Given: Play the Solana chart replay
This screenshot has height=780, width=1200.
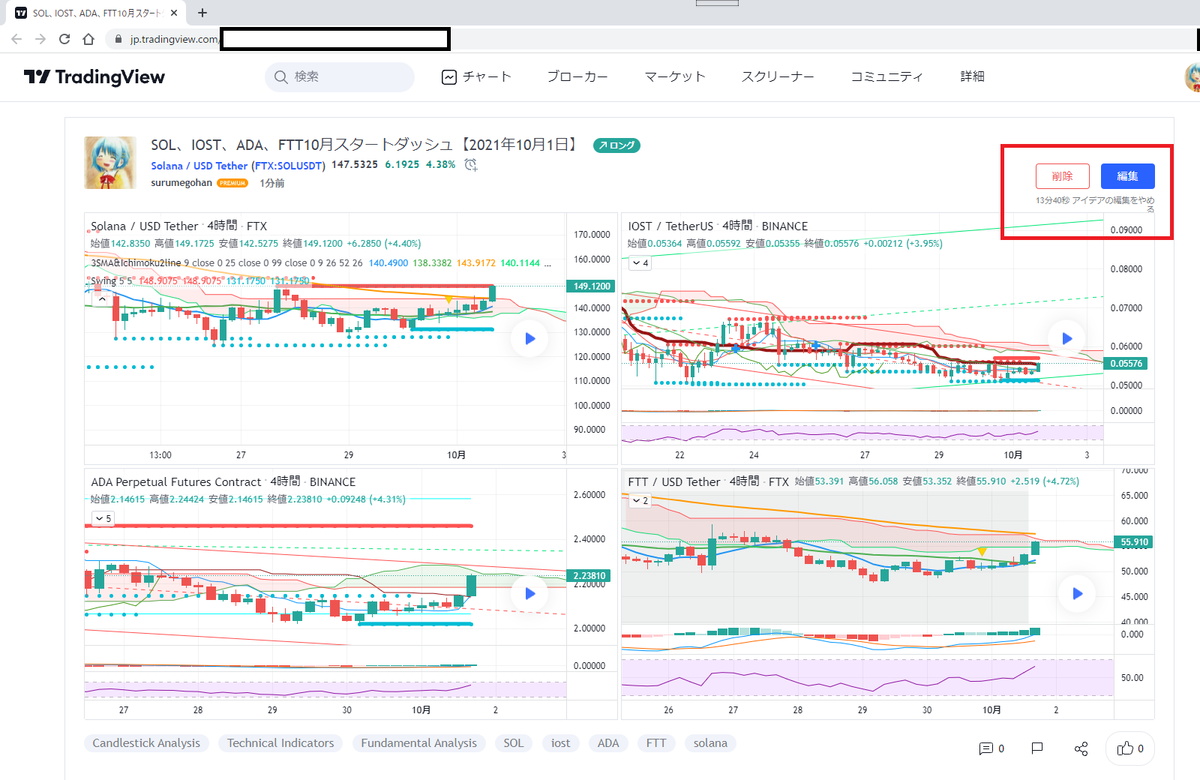Looking at the screenshot, I should tap(530, 339).
